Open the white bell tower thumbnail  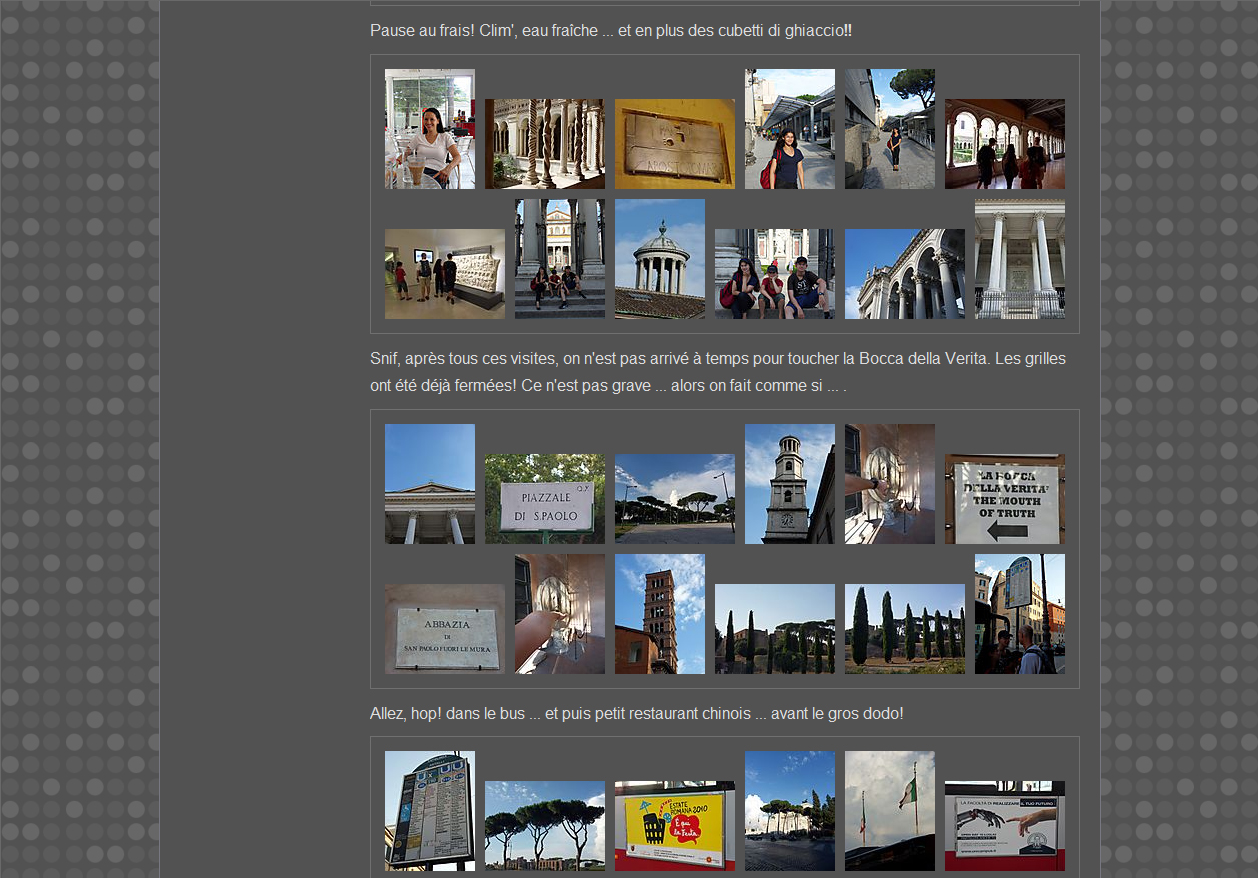pos(789,484)
